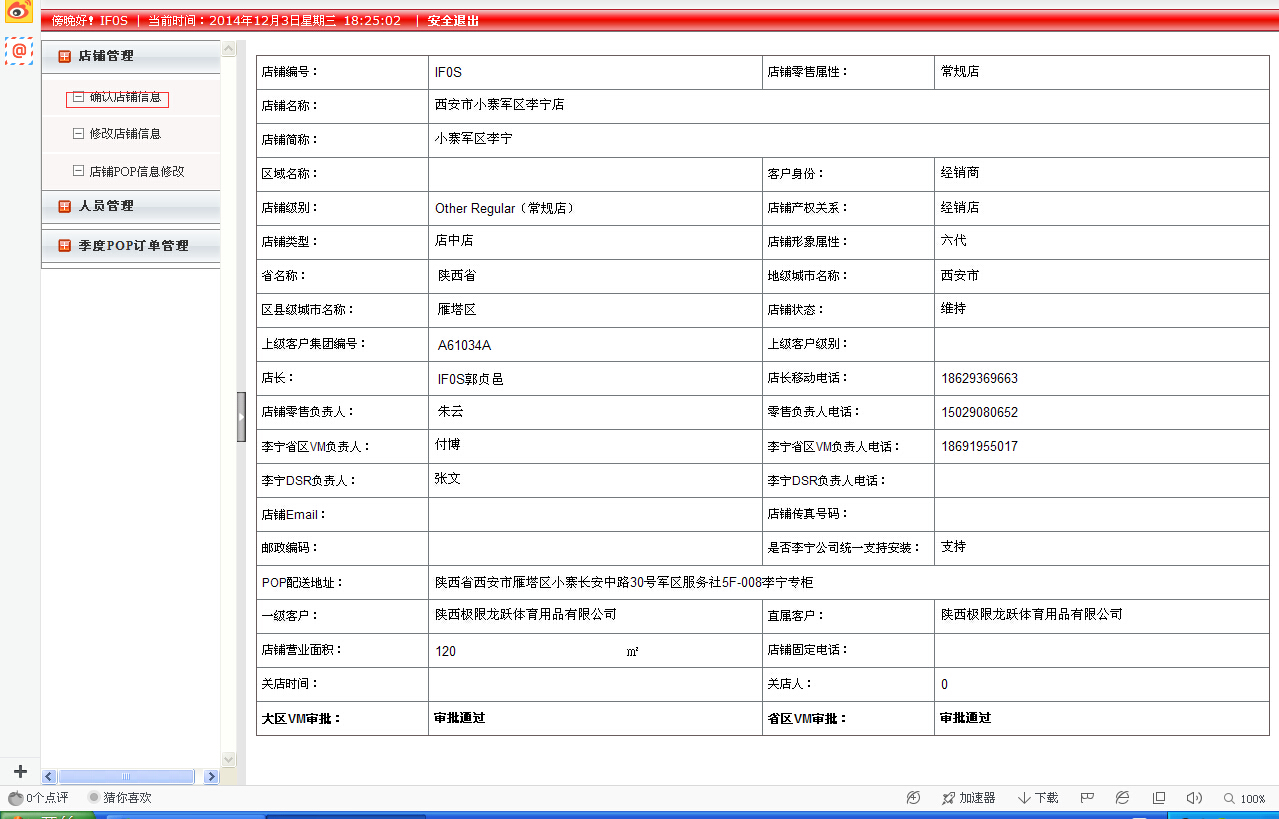
Task: Open 店铺POP信息修改 page
Action: pyautogui.click(x=137, y=171)
